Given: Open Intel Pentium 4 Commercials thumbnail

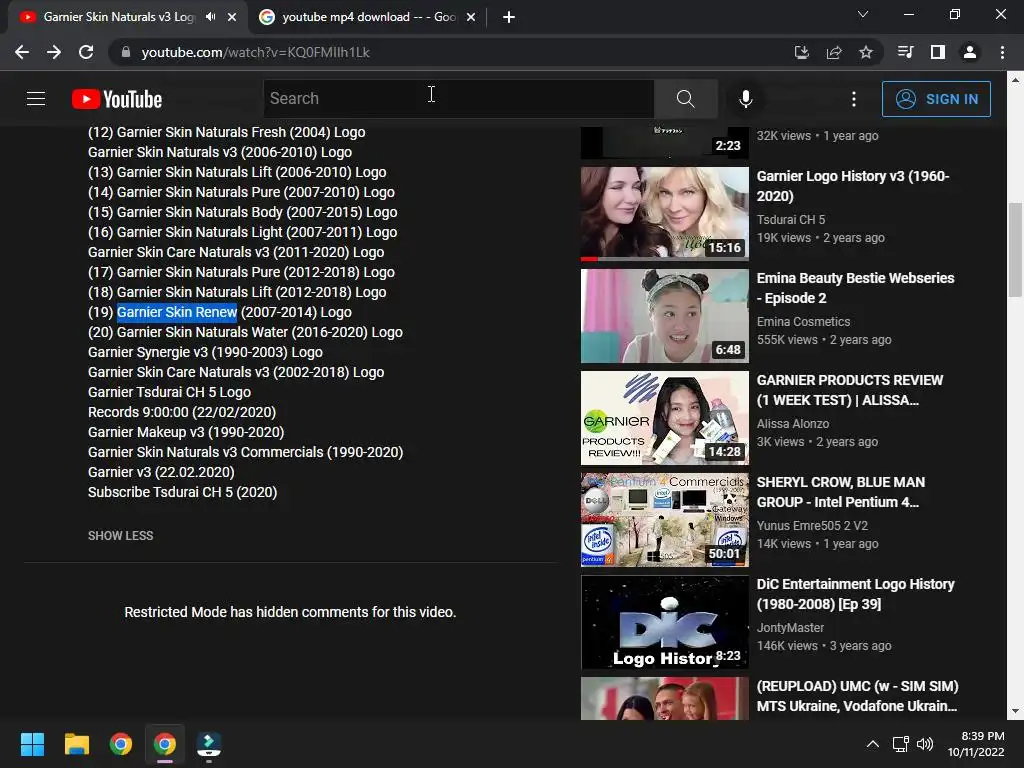Looking at the screenshot, I should (665, 520).
